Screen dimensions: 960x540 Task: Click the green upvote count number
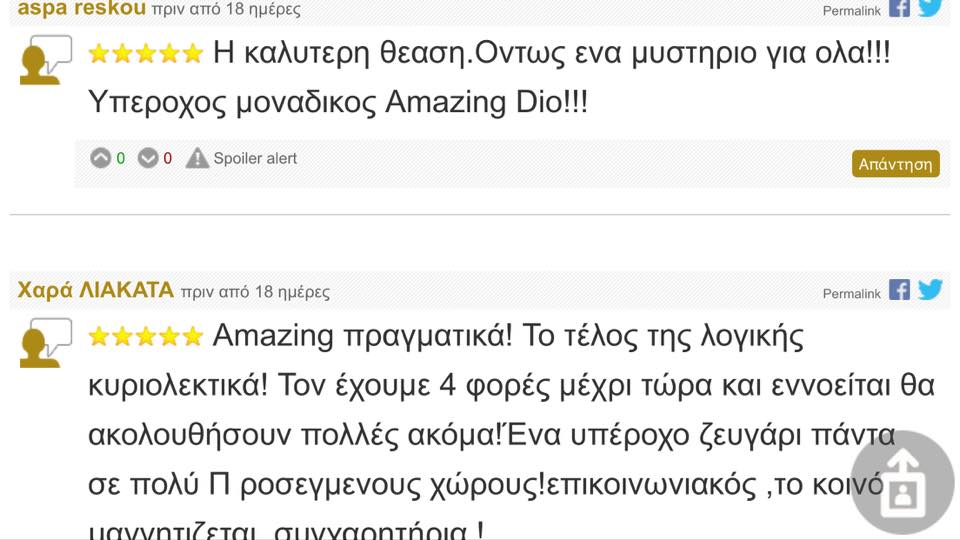pyautogui.click(x=121, y=159)
